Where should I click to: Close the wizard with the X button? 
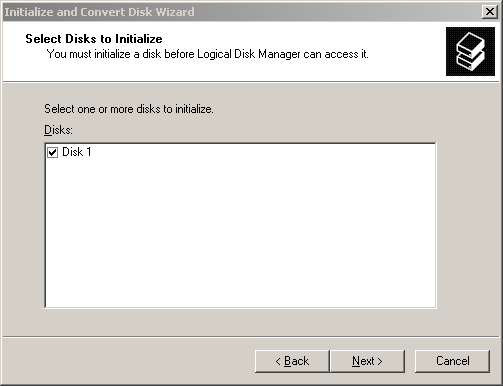pyautogui.click(x=490, y=12)
